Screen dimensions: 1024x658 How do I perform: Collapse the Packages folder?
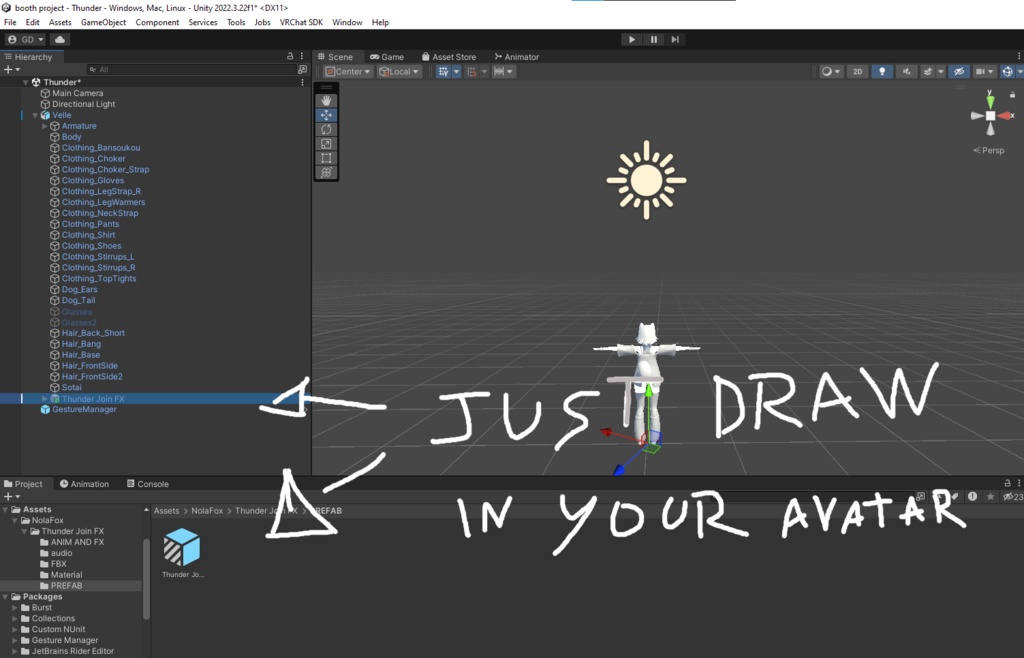pyautogui.click(x=5, y=597)
